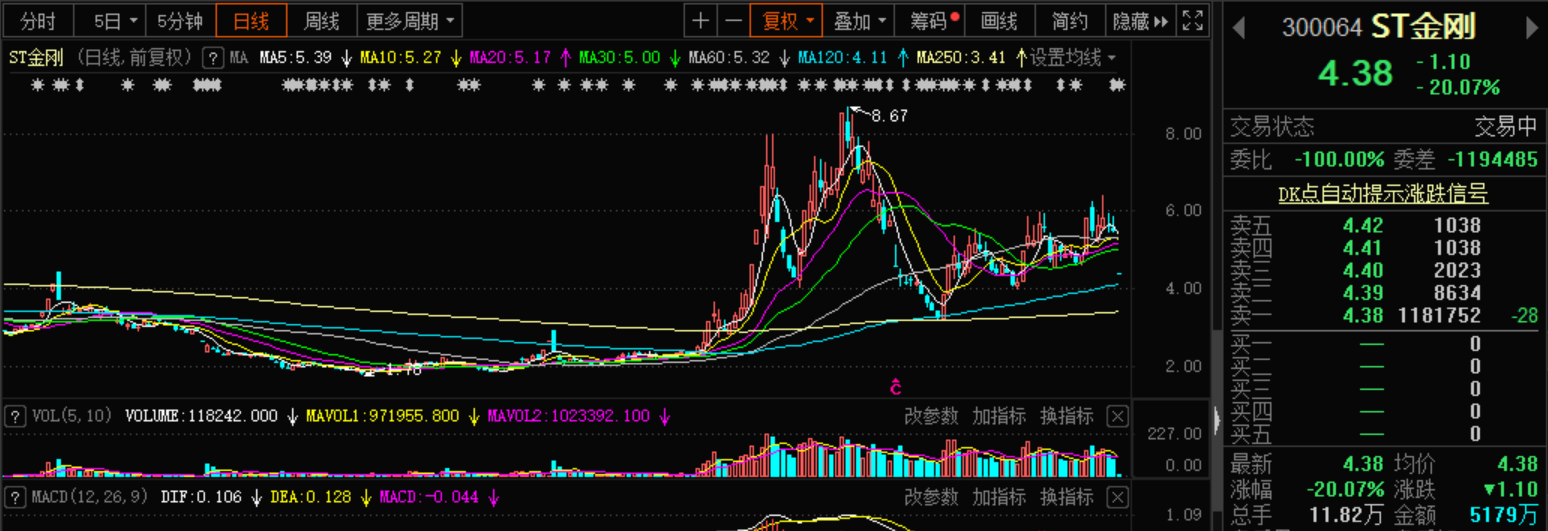The width and height of the screenshot is (1548, 531).
Task: Go to previous stock with left arrow
Action: [x=1239, y=28]
